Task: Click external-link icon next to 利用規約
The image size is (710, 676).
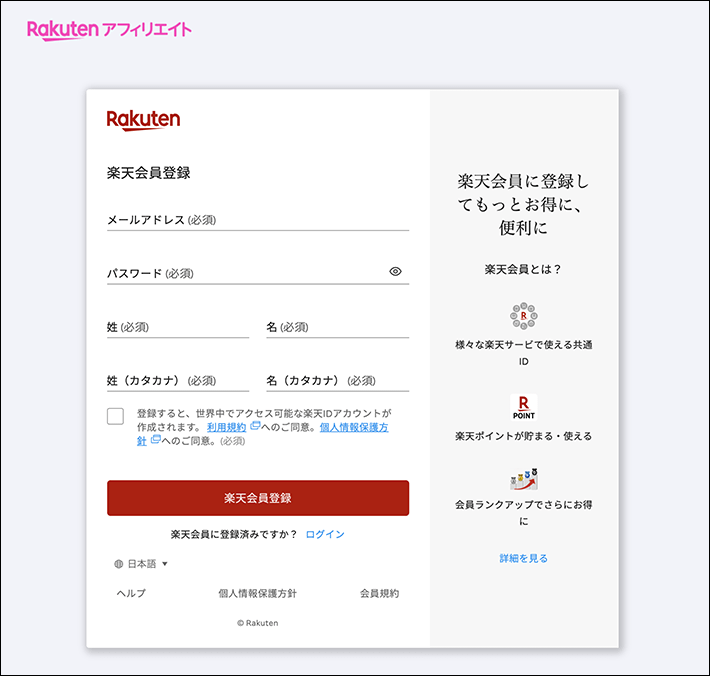Action: pos(255,426)
